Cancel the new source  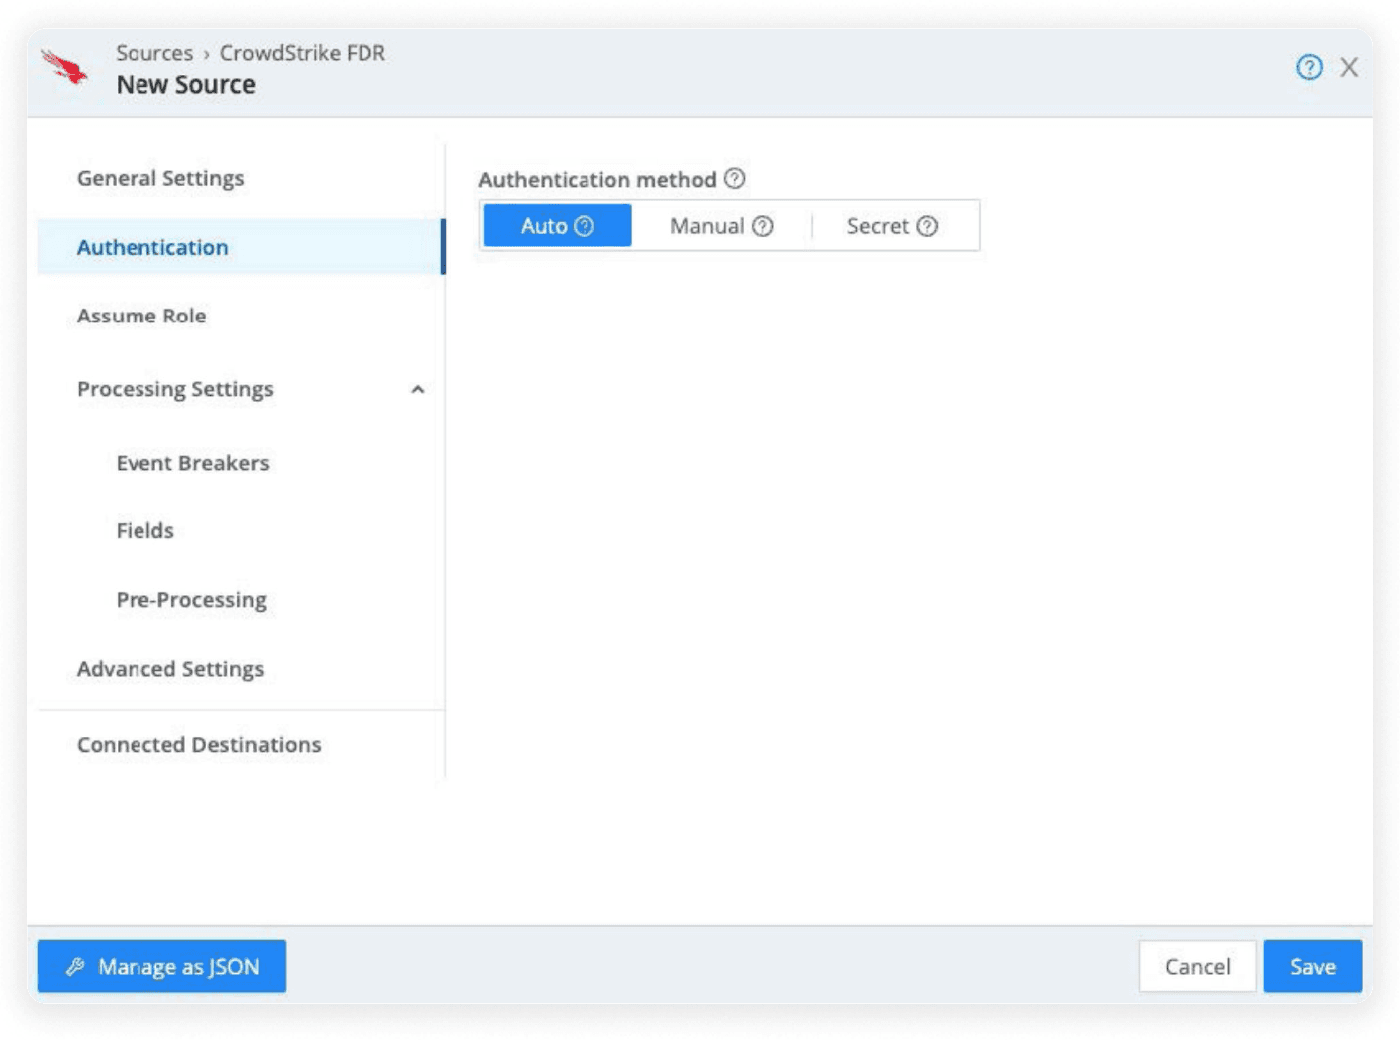tap(1197, 966)
